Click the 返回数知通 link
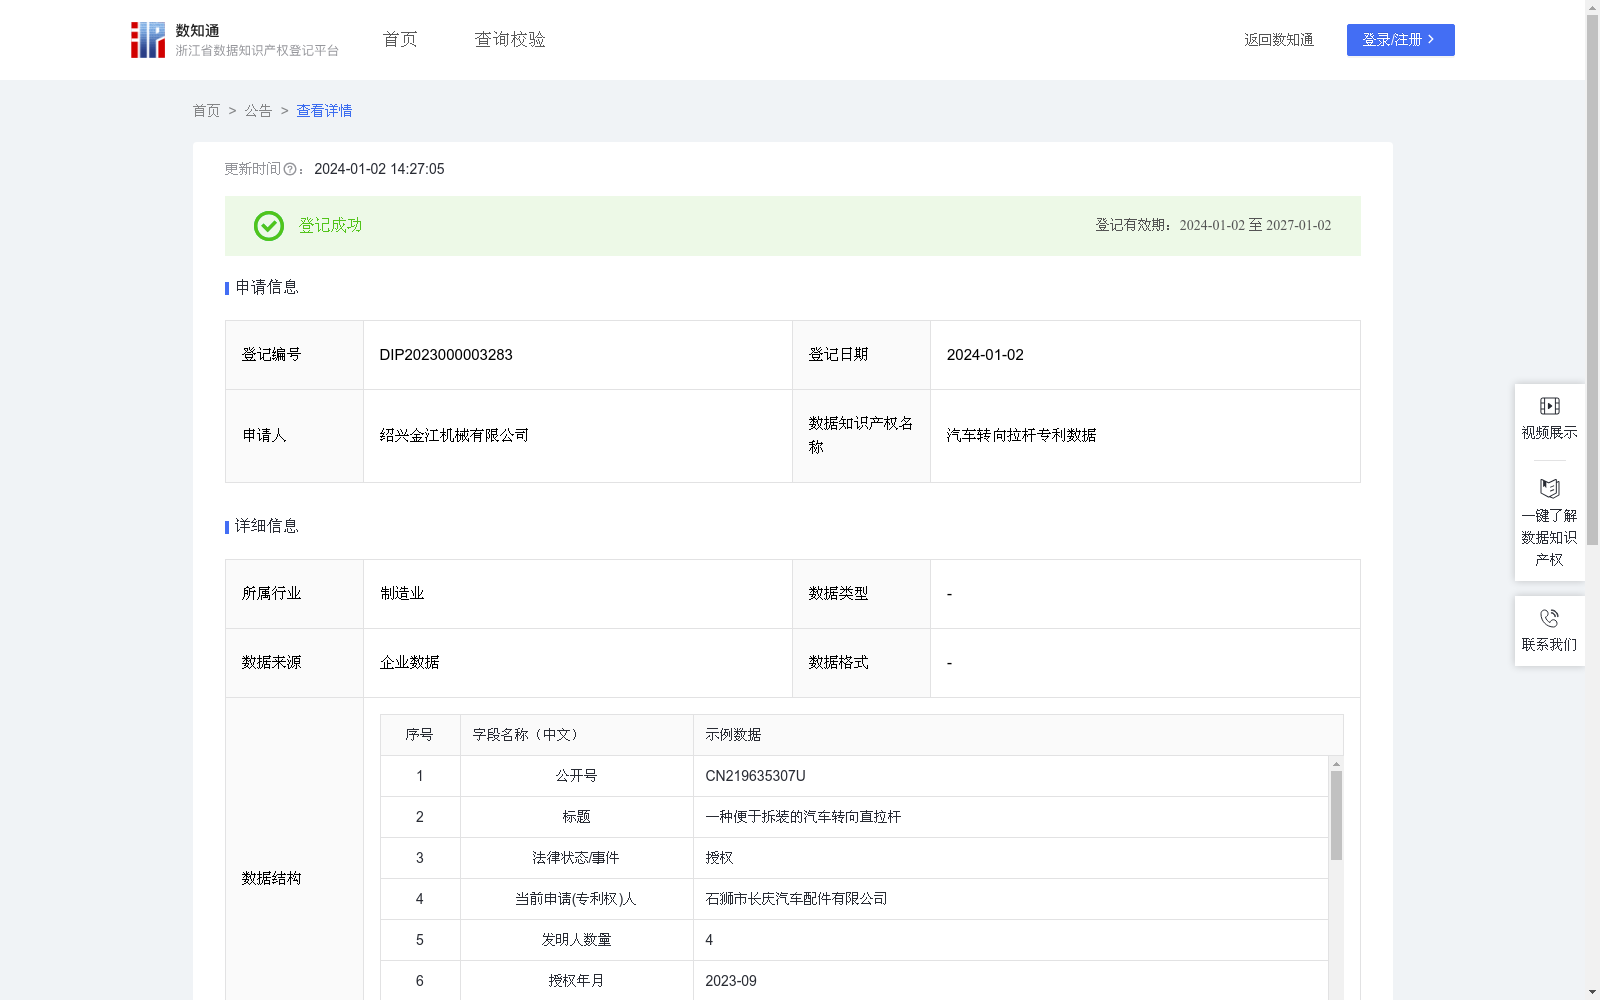 click(1279, 40)
